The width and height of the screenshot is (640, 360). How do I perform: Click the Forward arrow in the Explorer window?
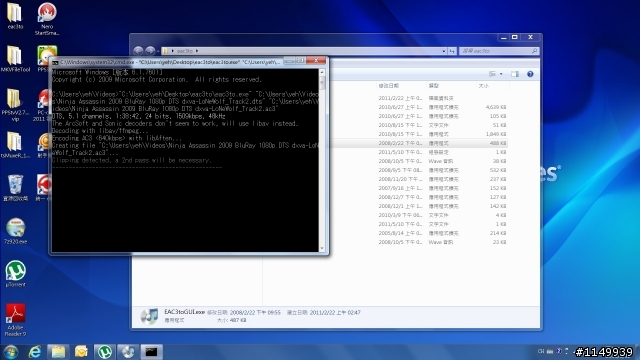pyautogui.click(x=150, y=51)
